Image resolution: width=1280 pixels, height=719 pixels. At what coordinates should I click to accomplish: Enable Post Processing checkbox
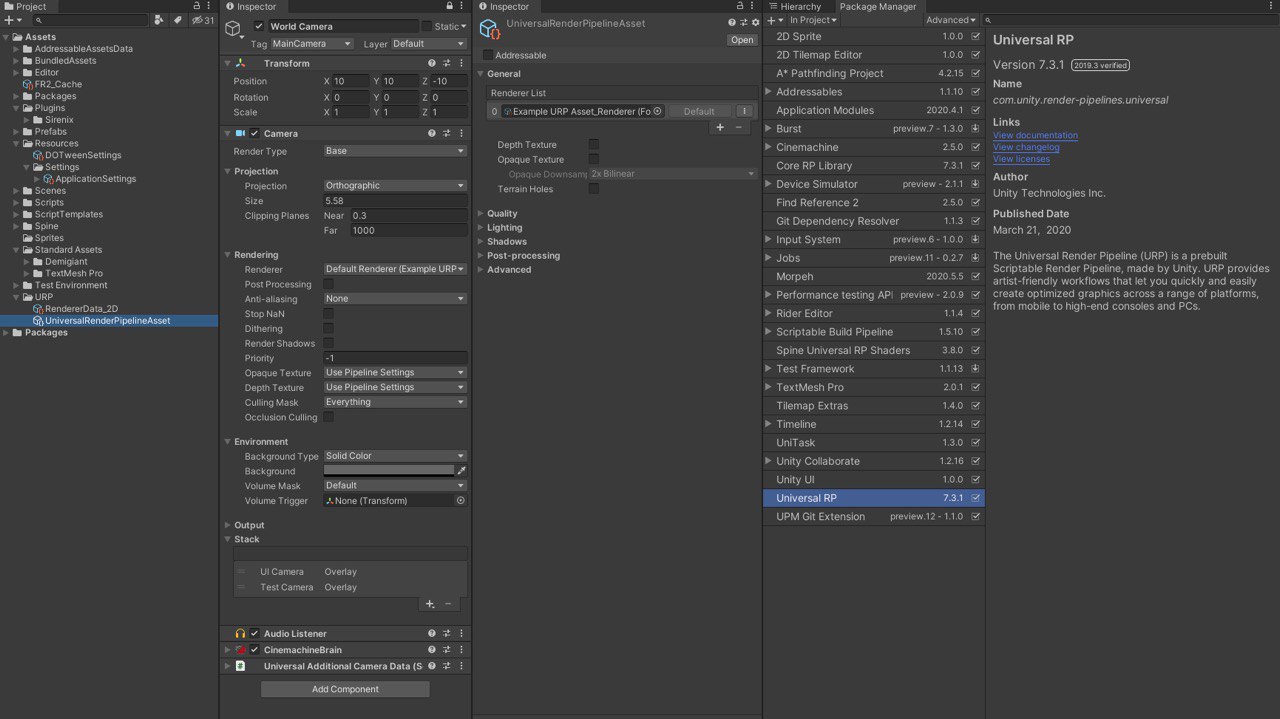coord(328,284)
